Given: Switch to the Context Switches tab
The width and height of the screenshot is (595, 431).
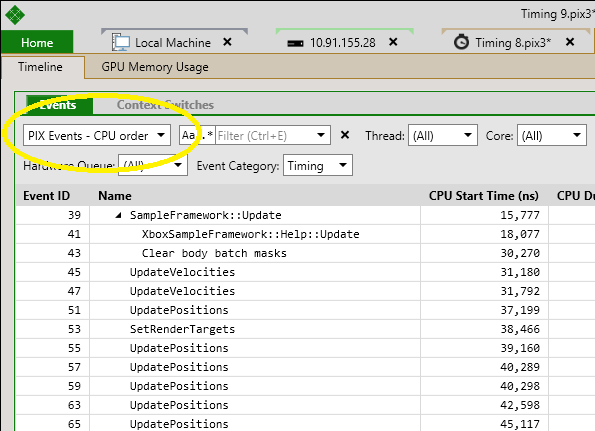Looking at the screenshot, I should pyautogui.click(x=165, y=105).
